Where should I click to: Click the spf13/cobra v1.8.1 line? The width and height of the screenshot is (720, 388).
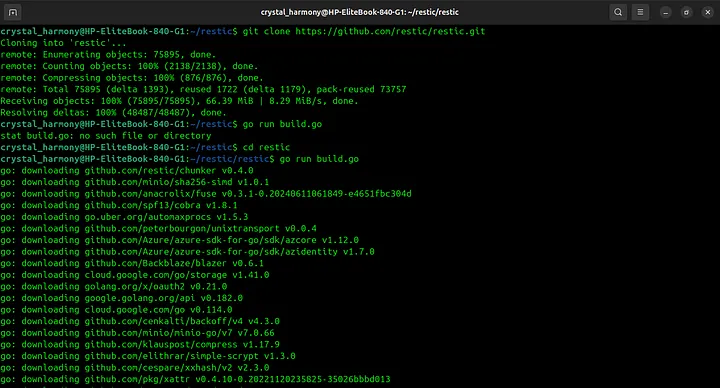point(118,205)
